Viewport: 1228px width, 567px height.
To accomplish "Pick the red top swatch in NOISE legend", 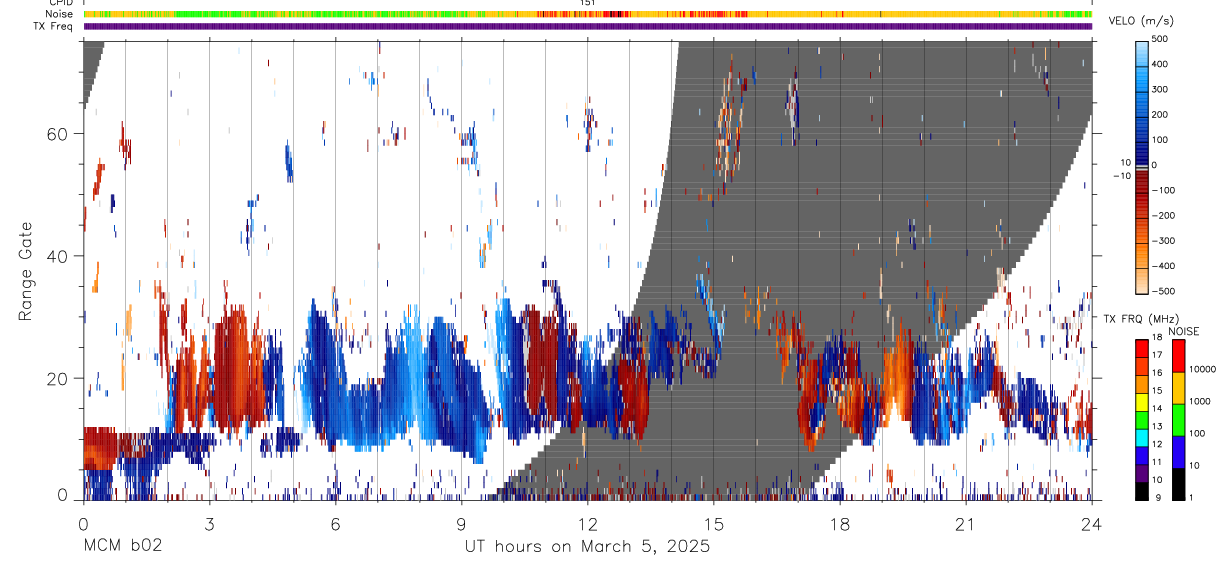I will [x=1178, y=356].
